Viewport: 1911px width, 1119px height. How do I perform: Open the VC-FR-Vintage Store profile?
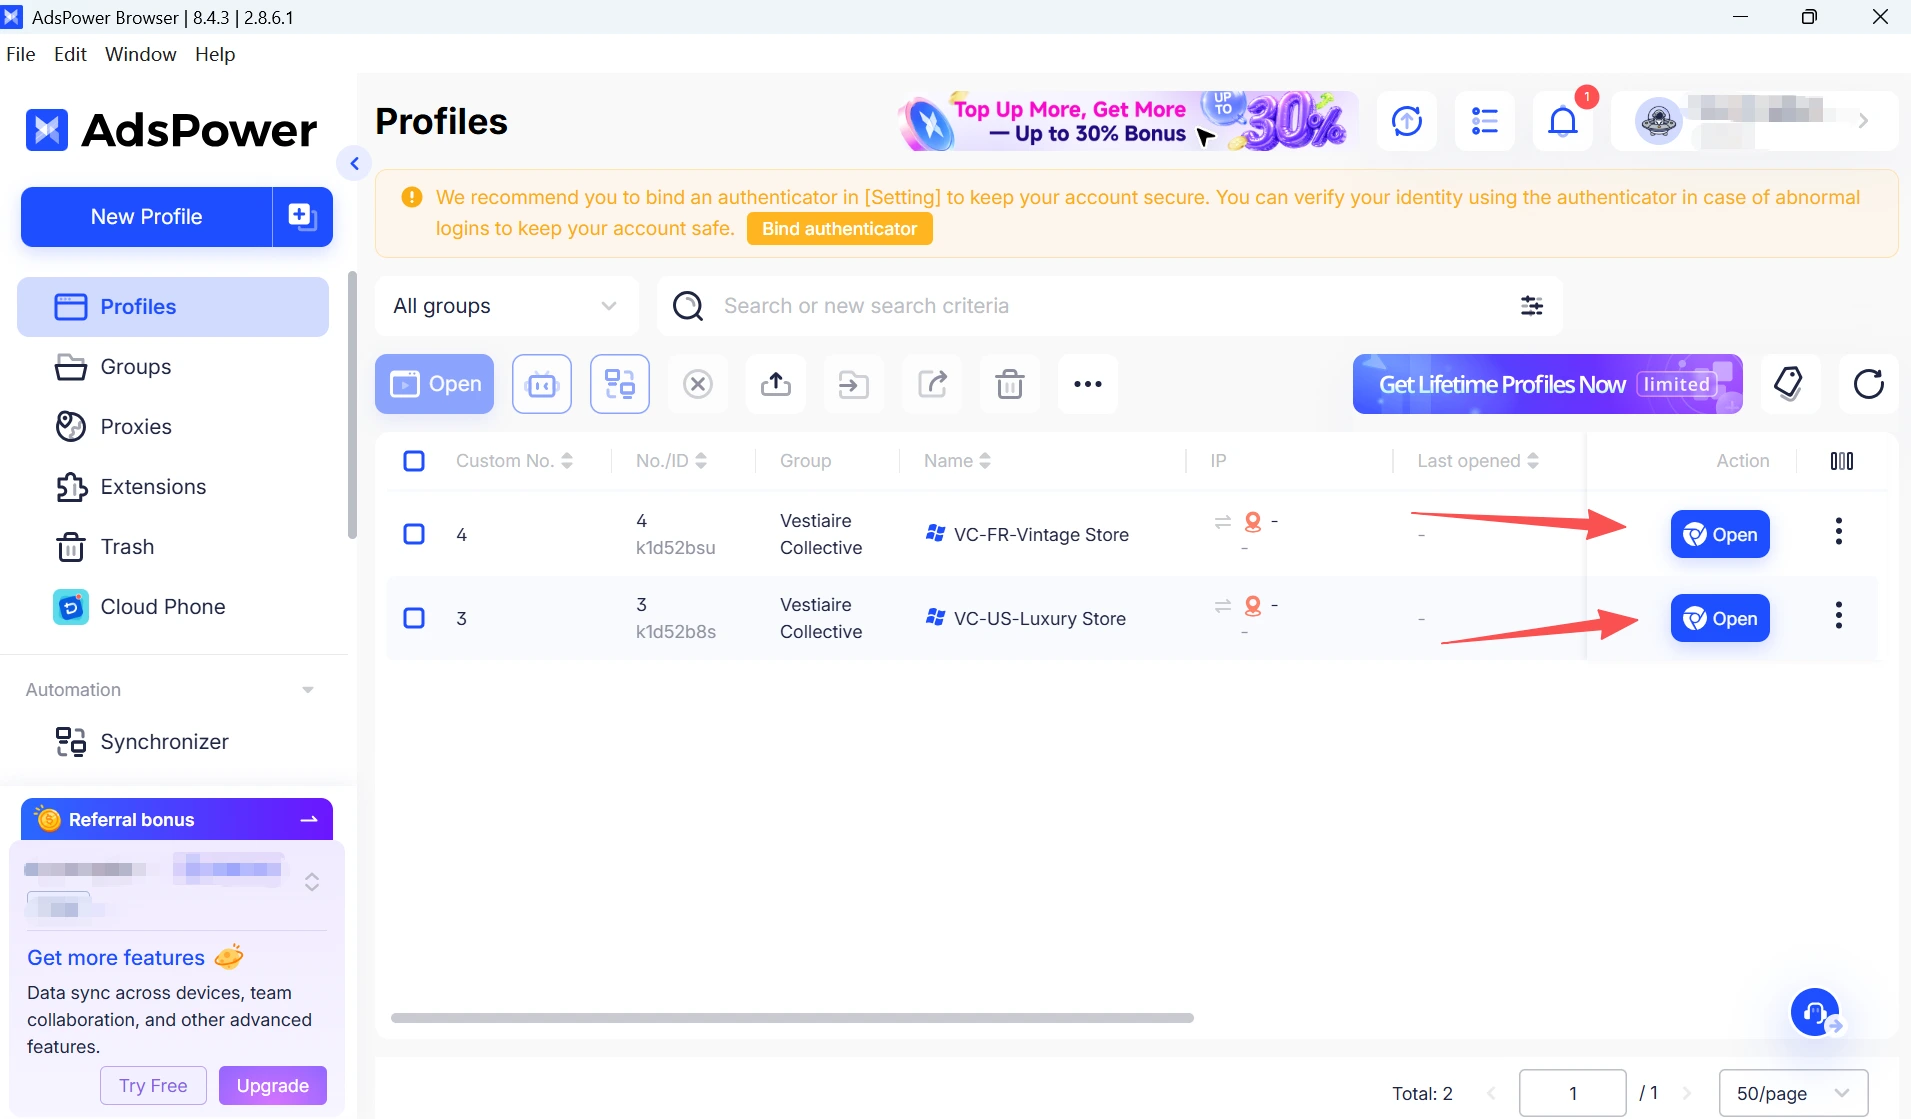[1720, 534]
